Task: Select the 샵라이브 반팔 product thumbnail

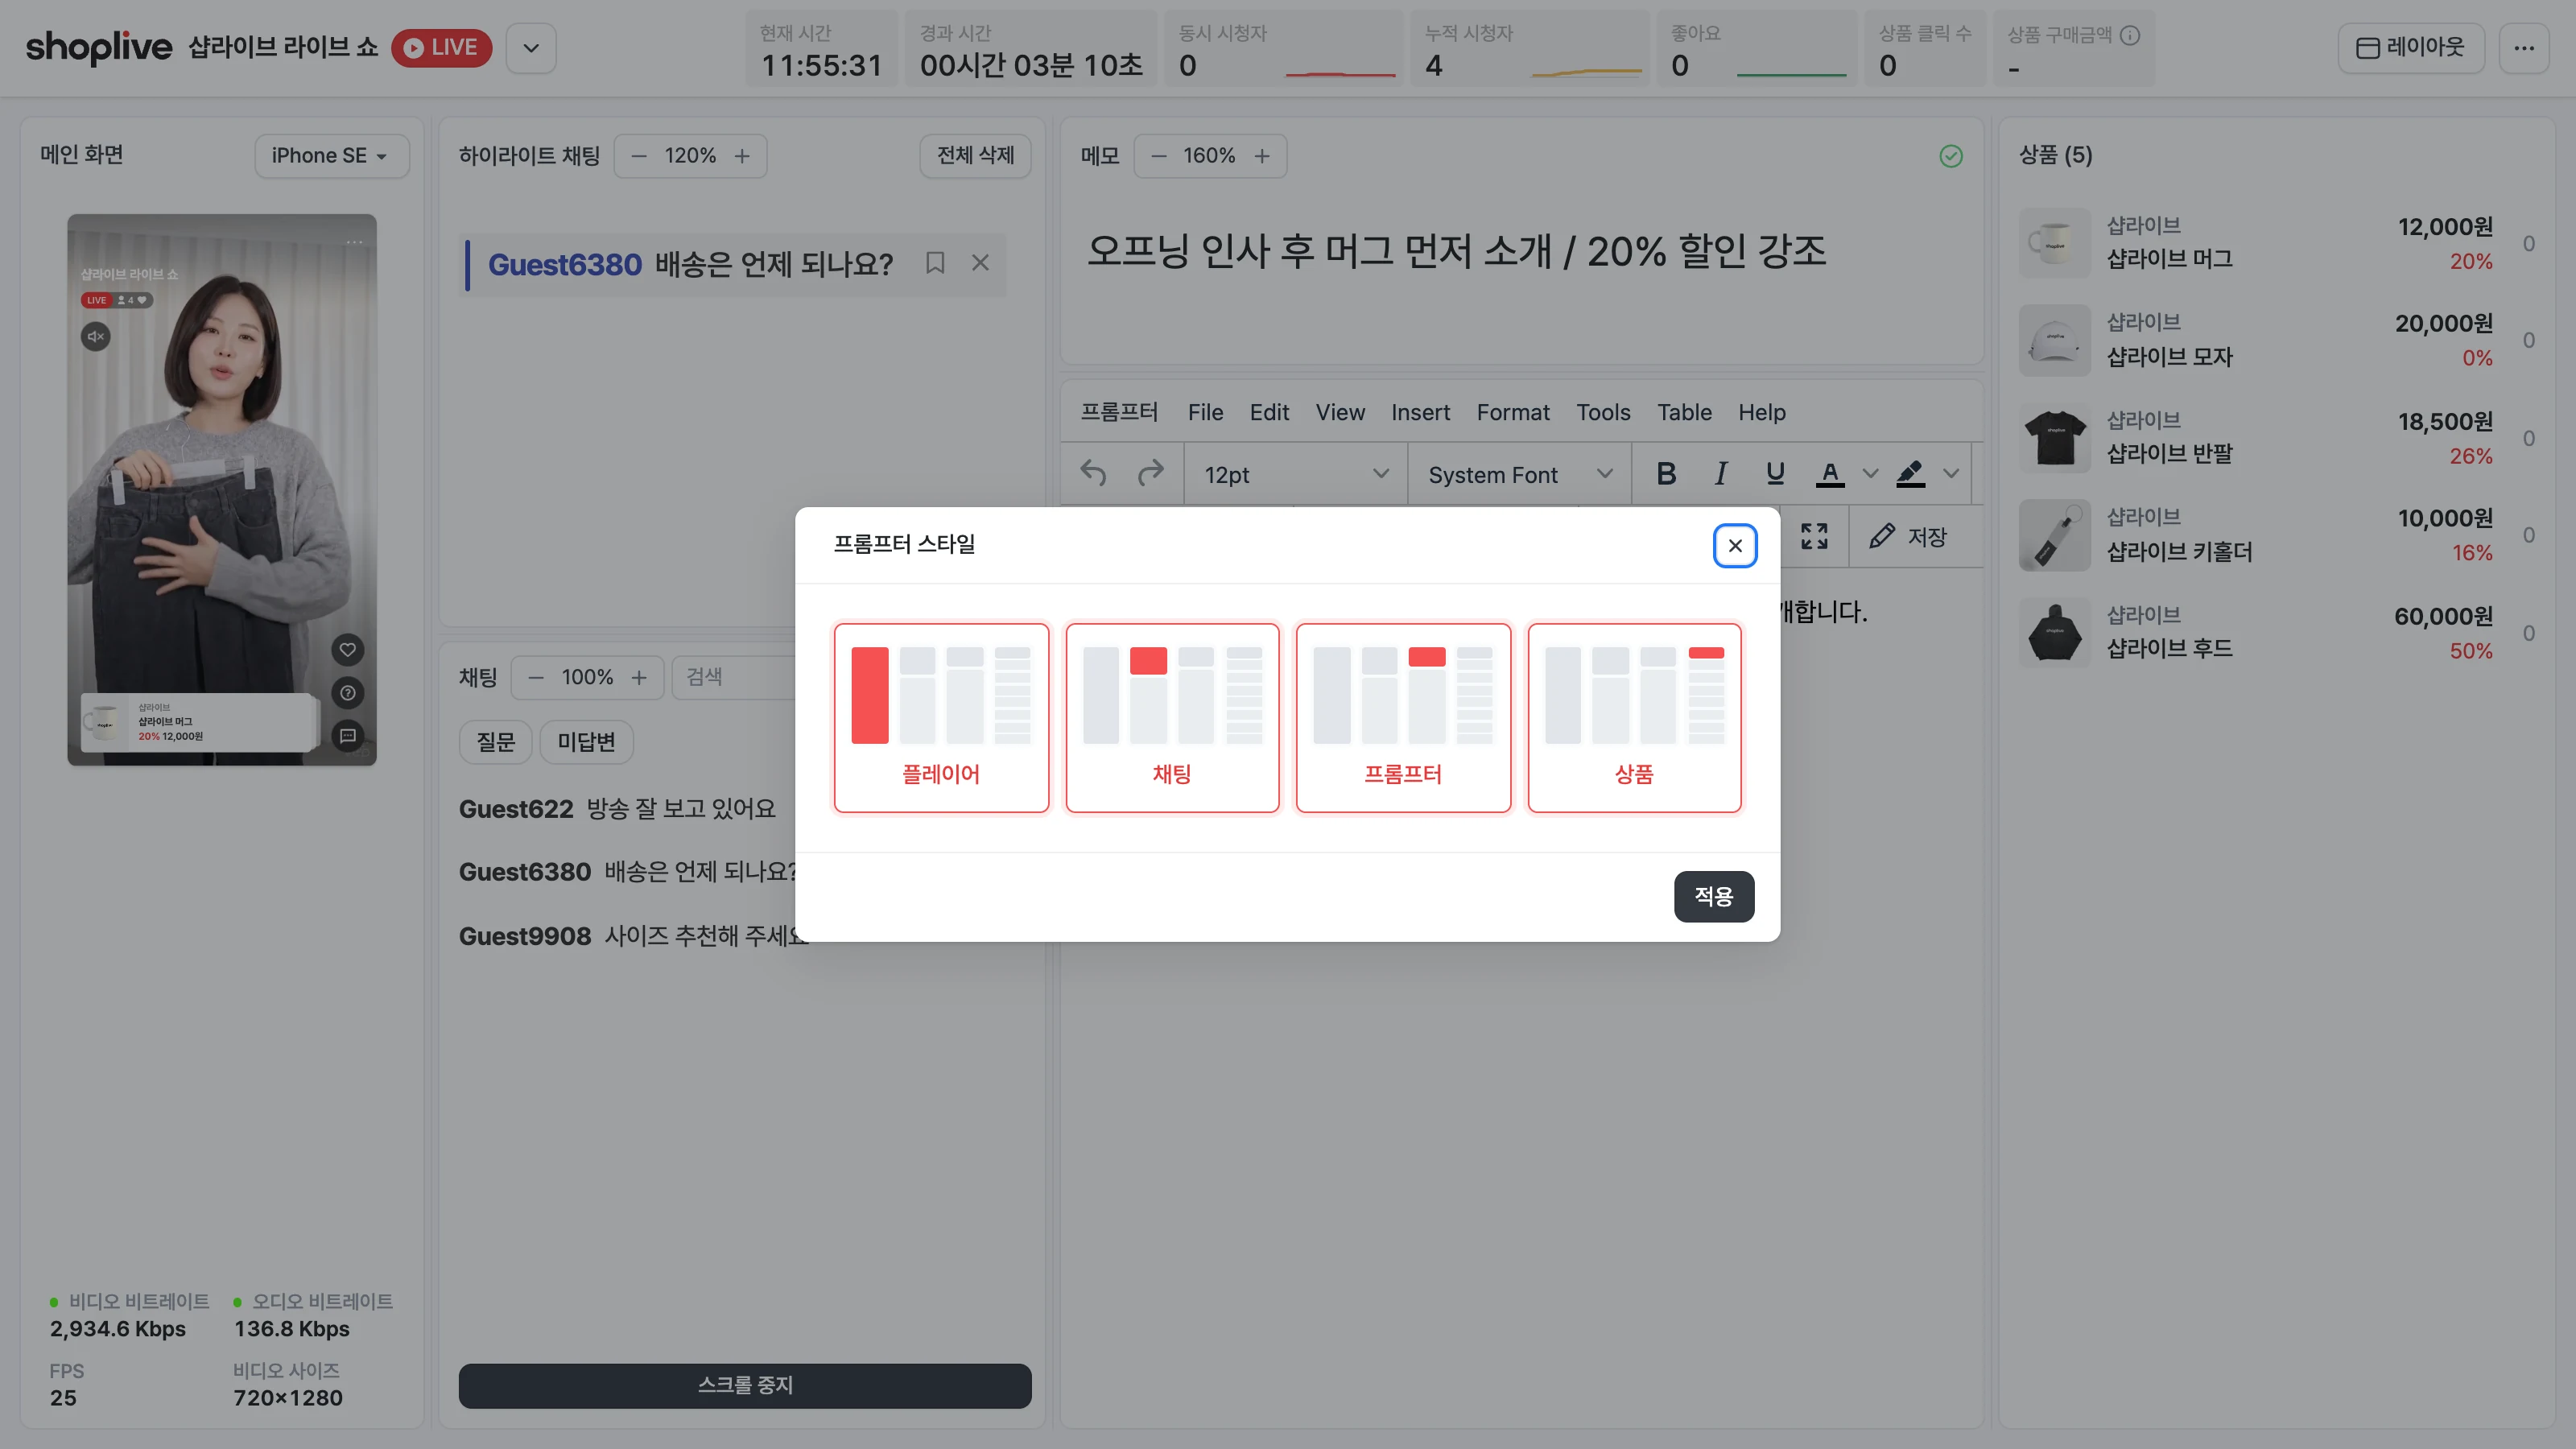Action: [2055, 438]
